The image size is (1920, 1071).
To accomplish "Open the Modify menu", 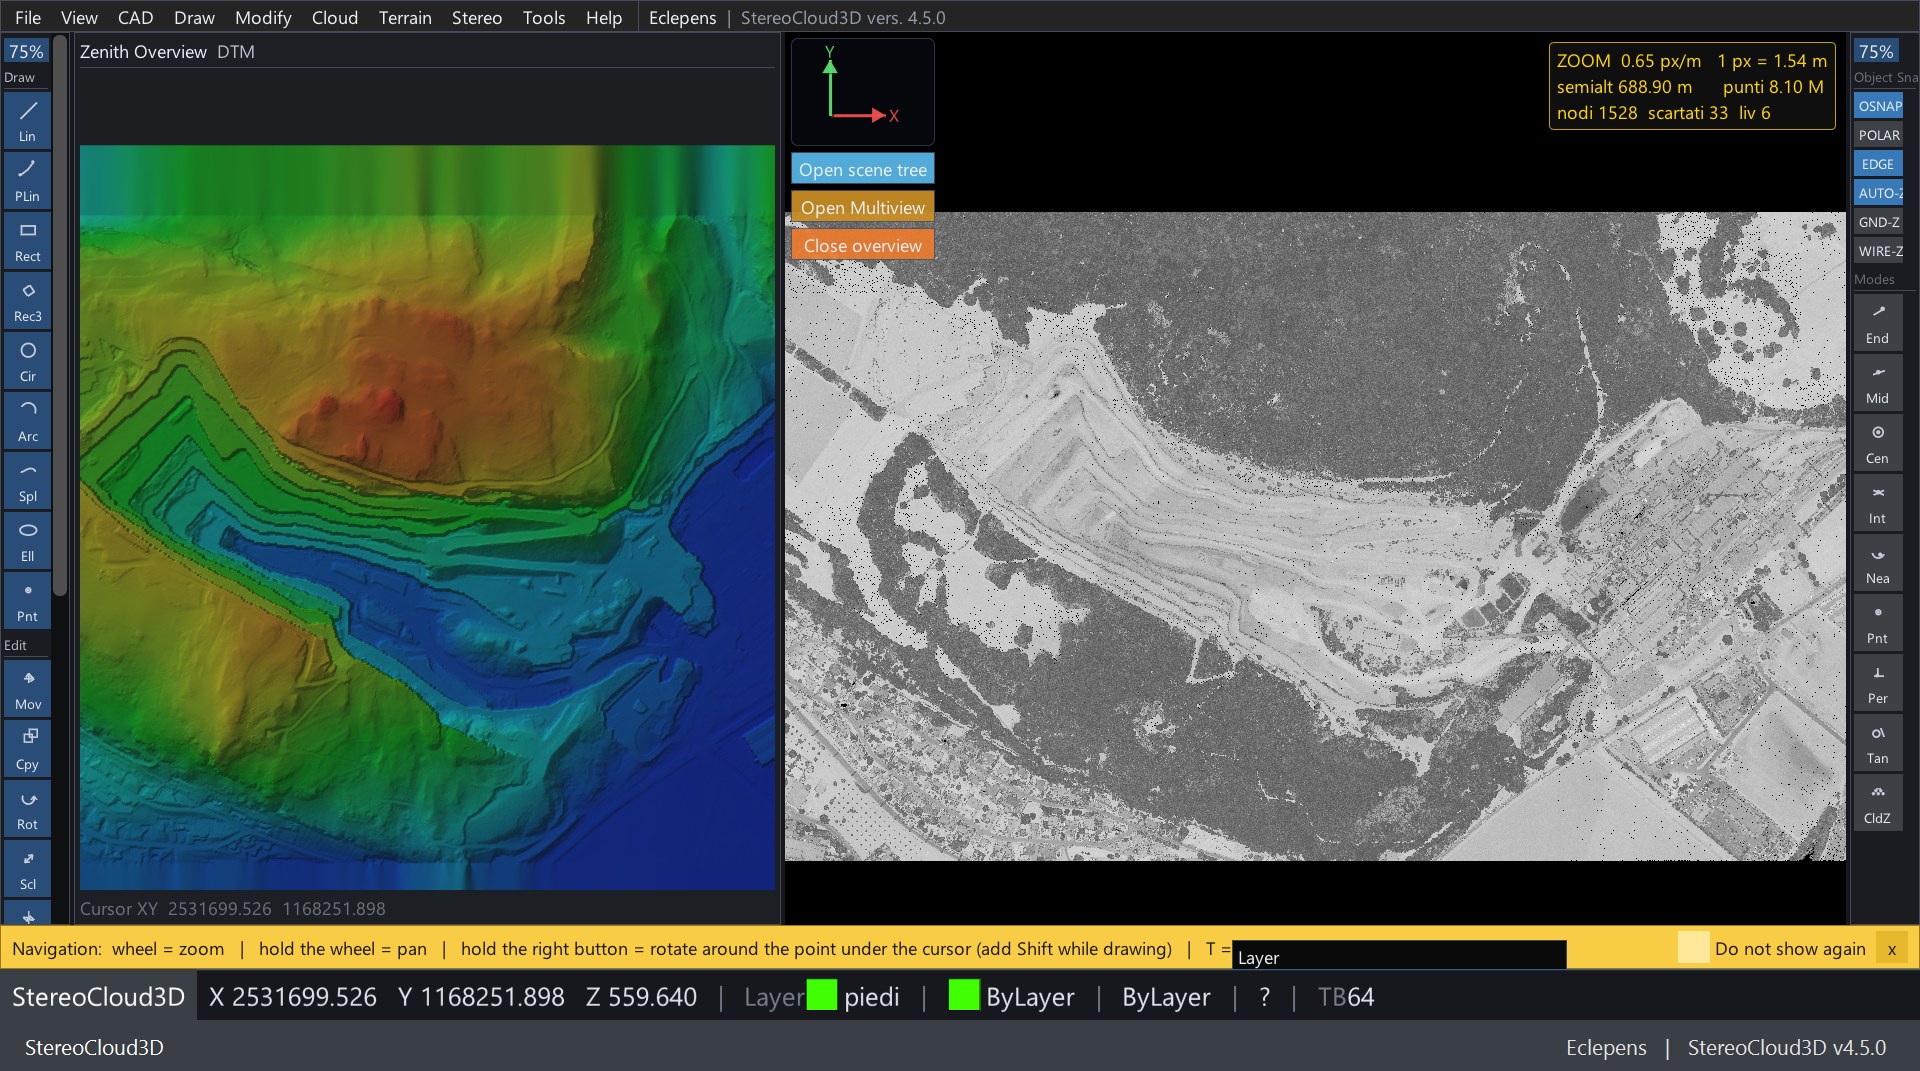I will (263, 17).
